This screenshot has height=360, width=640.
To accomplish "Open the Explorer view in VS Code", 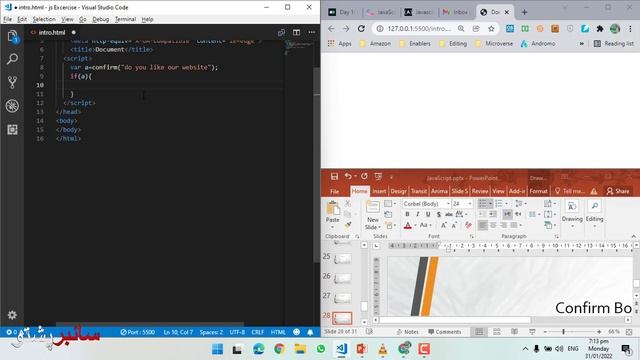I will pyautogui.click(x=12, y=37).
